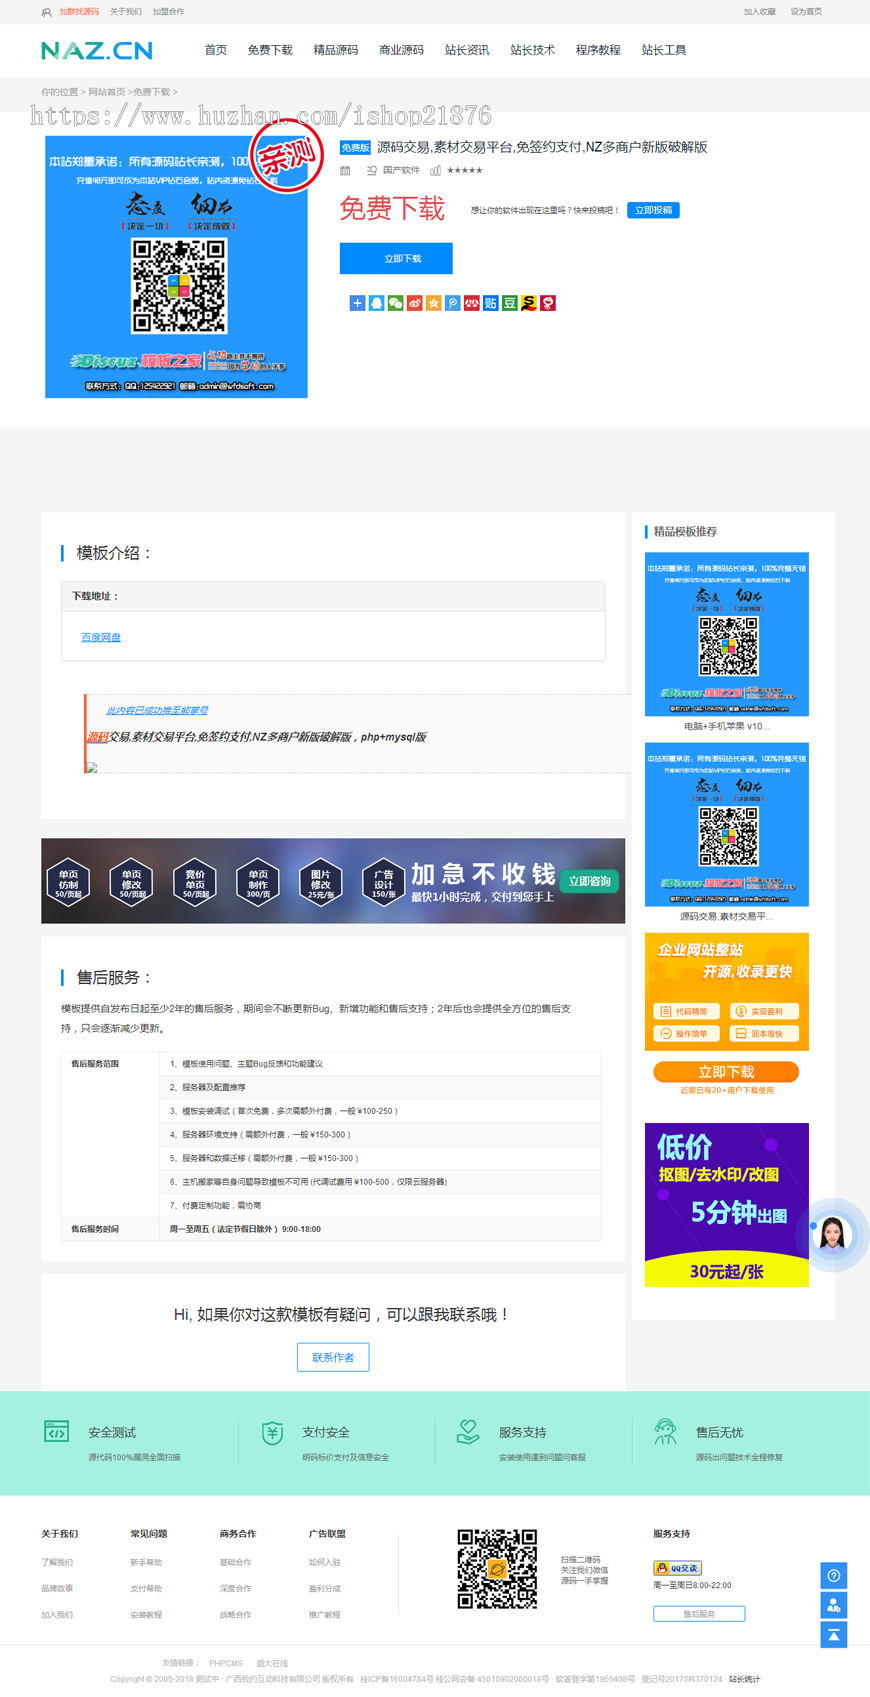Share to Sina Weibo icon
The width and height of the screenshot is (870, 1697).
pyautogui.click(x=414, y=303)
